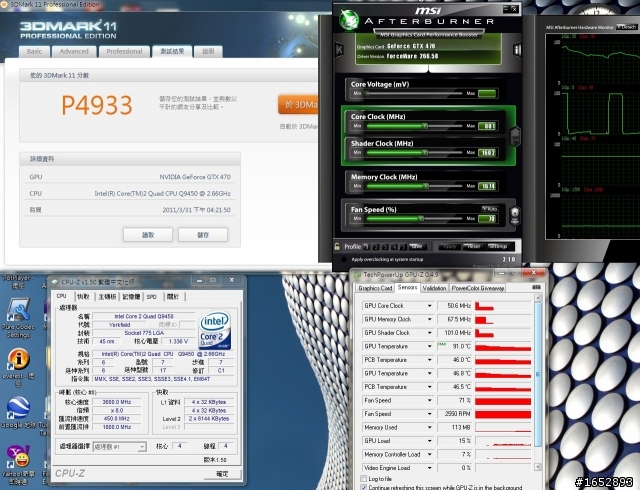Expand the GPU Memory Clock sensor dropdown
The width and height of the screenshot is (640, 490).
coord(429,319)
